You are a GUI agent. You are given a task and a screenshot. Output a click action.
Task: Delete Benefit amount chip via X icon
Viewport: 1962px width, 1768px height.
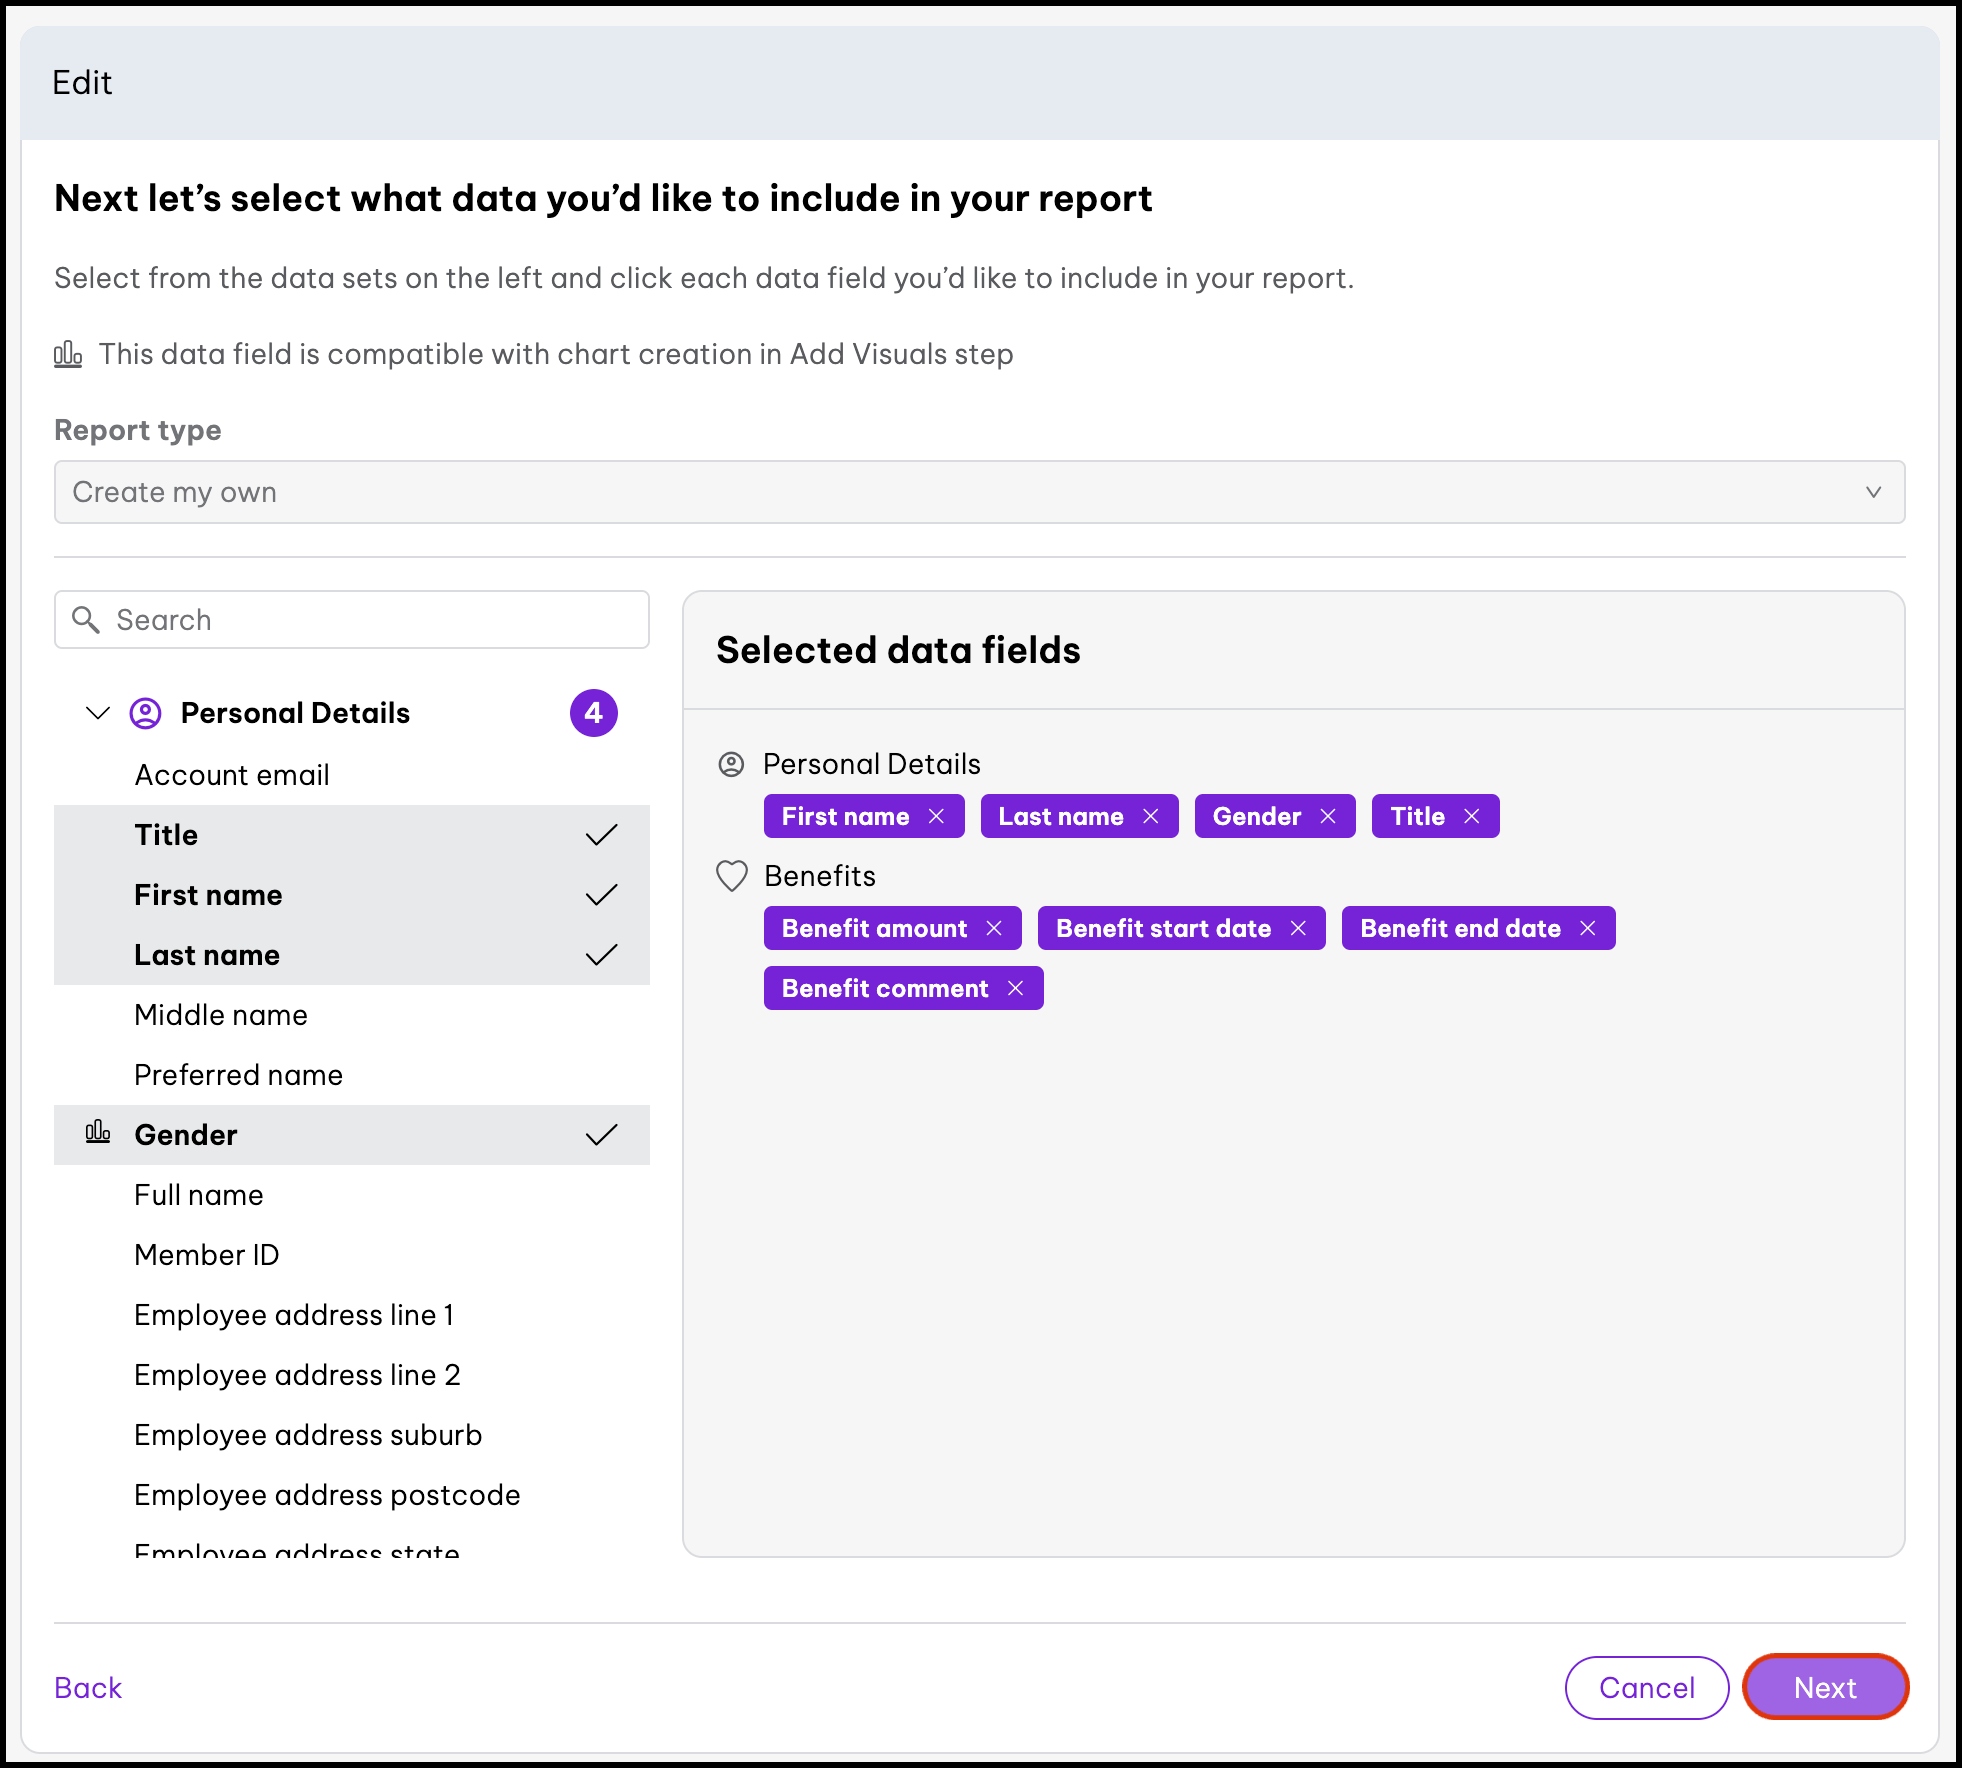click(994, 928)
